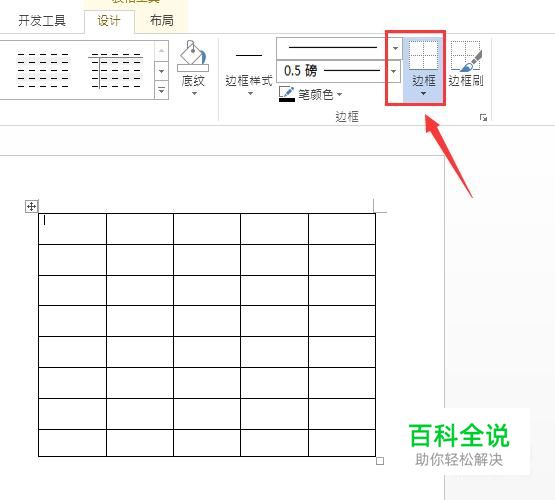Open the 开发工具 ribbon tab

pyautogui.click(x=42, y=21)
